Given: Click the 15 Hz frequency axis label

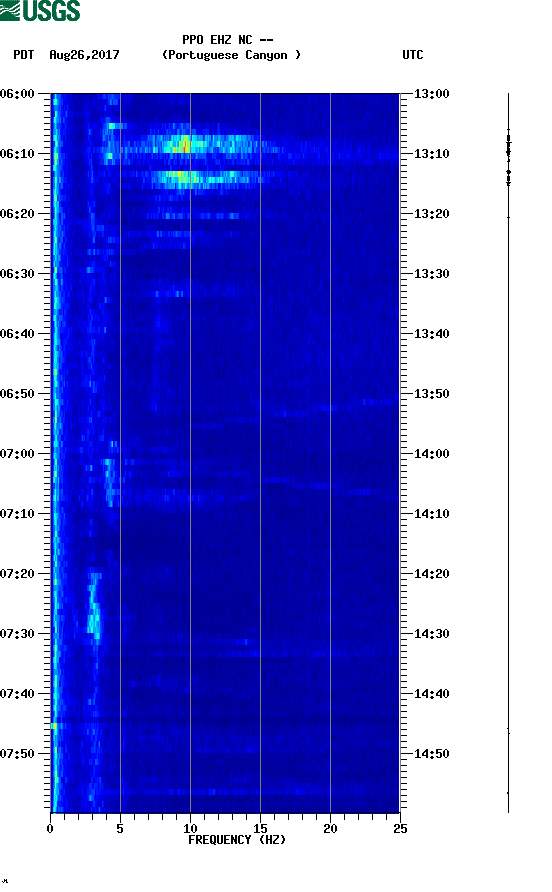Looking at the screenshot, I should click(260, 829).
